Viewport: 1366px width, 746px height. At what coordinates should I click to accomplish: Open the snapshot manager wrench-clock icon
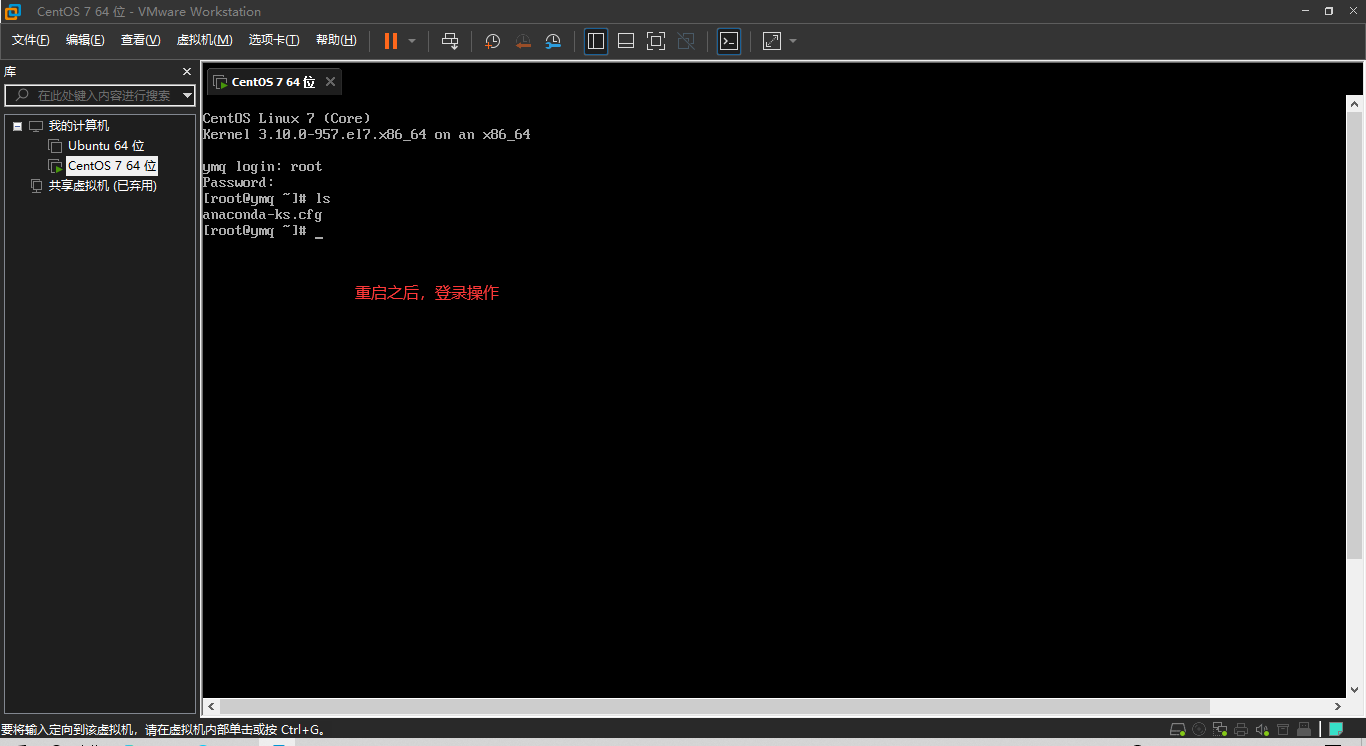(x=553, y=41)
